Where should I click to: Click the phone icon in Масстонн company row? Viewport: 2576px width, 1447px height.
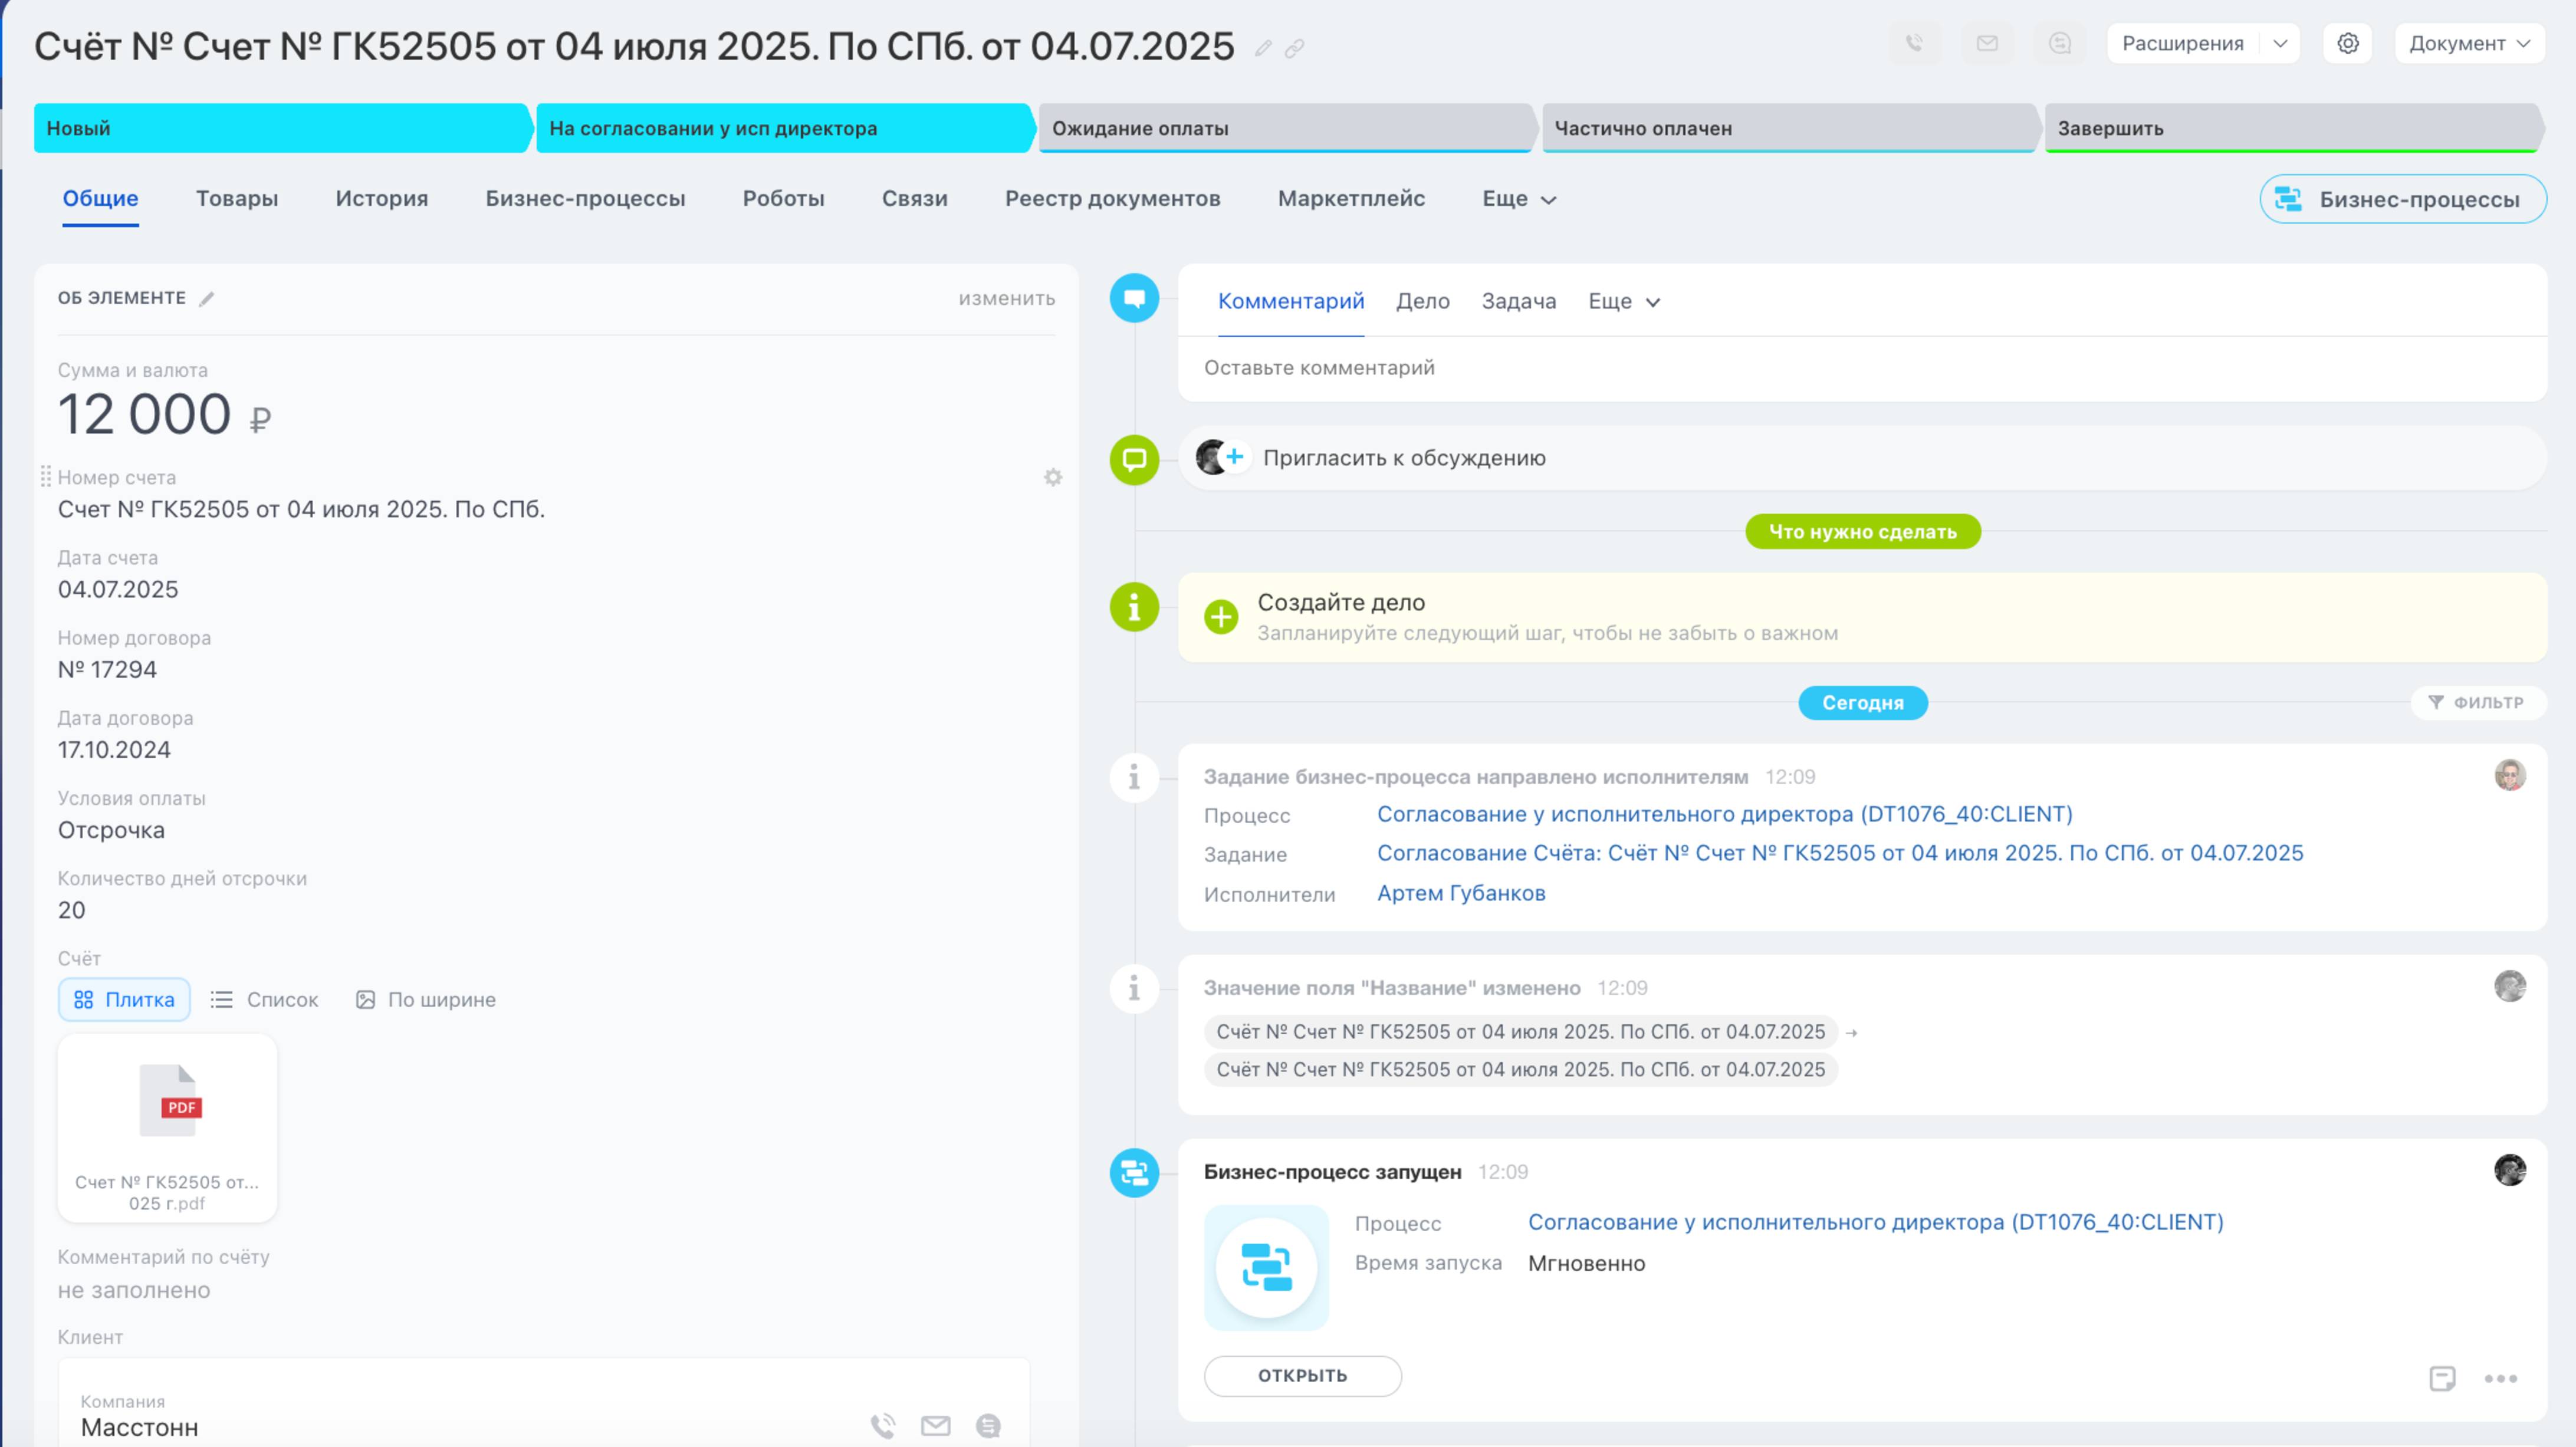point(882,1425)
